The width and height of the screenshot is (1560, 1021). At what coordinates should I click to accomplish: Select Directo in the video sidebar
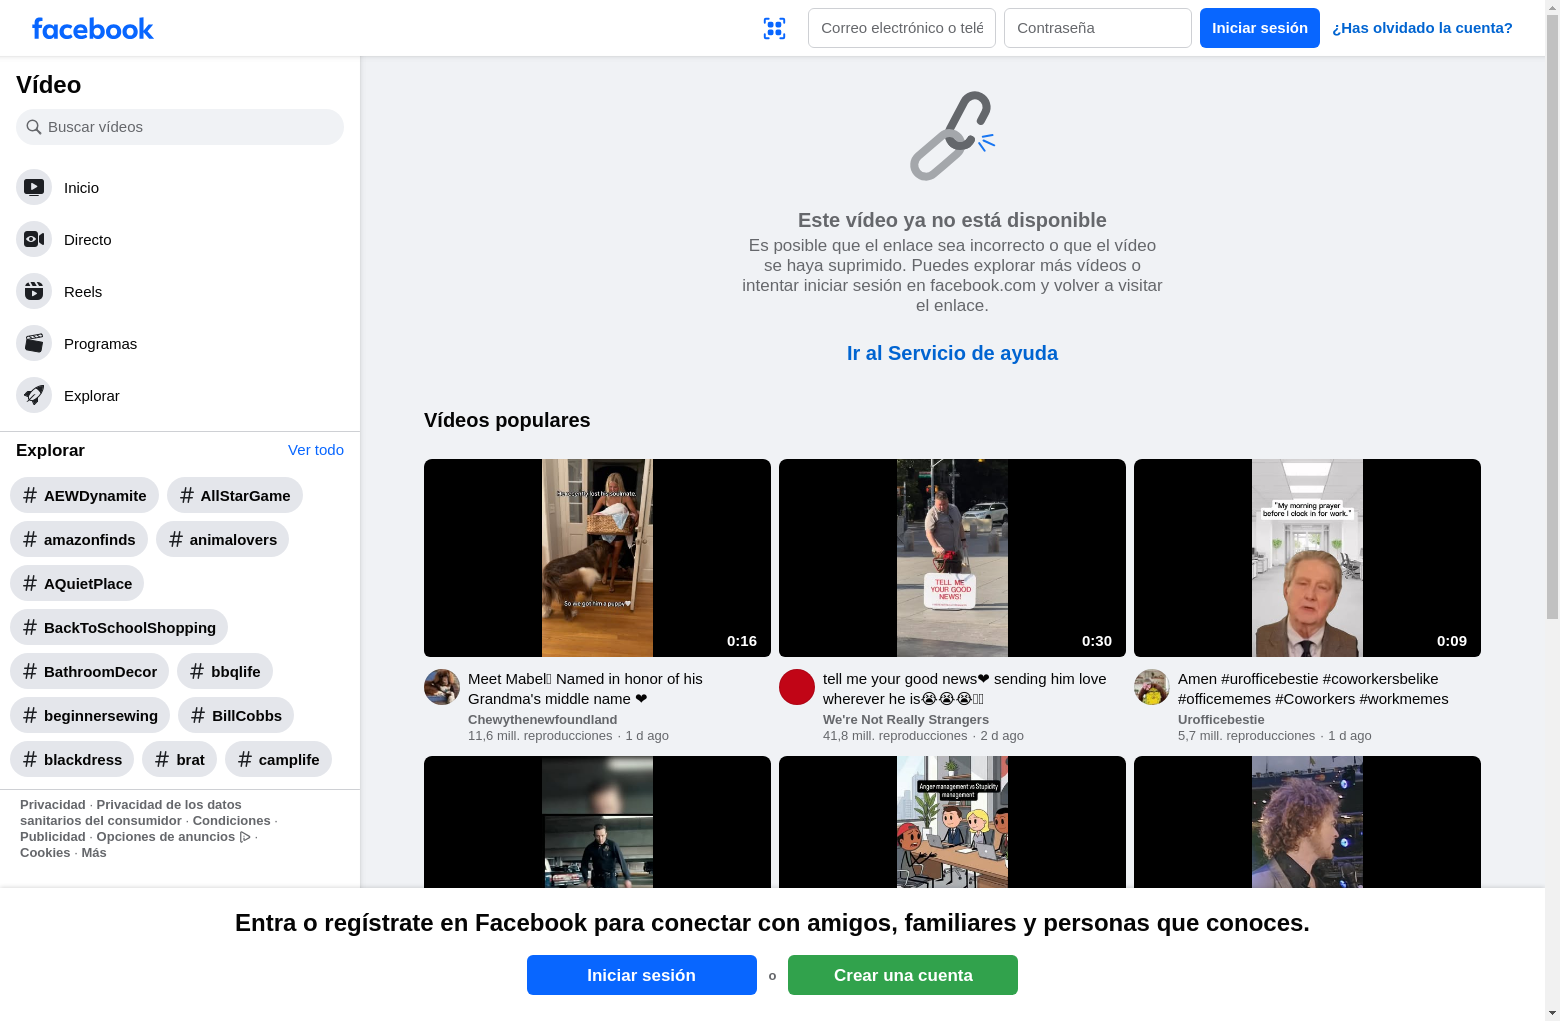tap(180, 239)
